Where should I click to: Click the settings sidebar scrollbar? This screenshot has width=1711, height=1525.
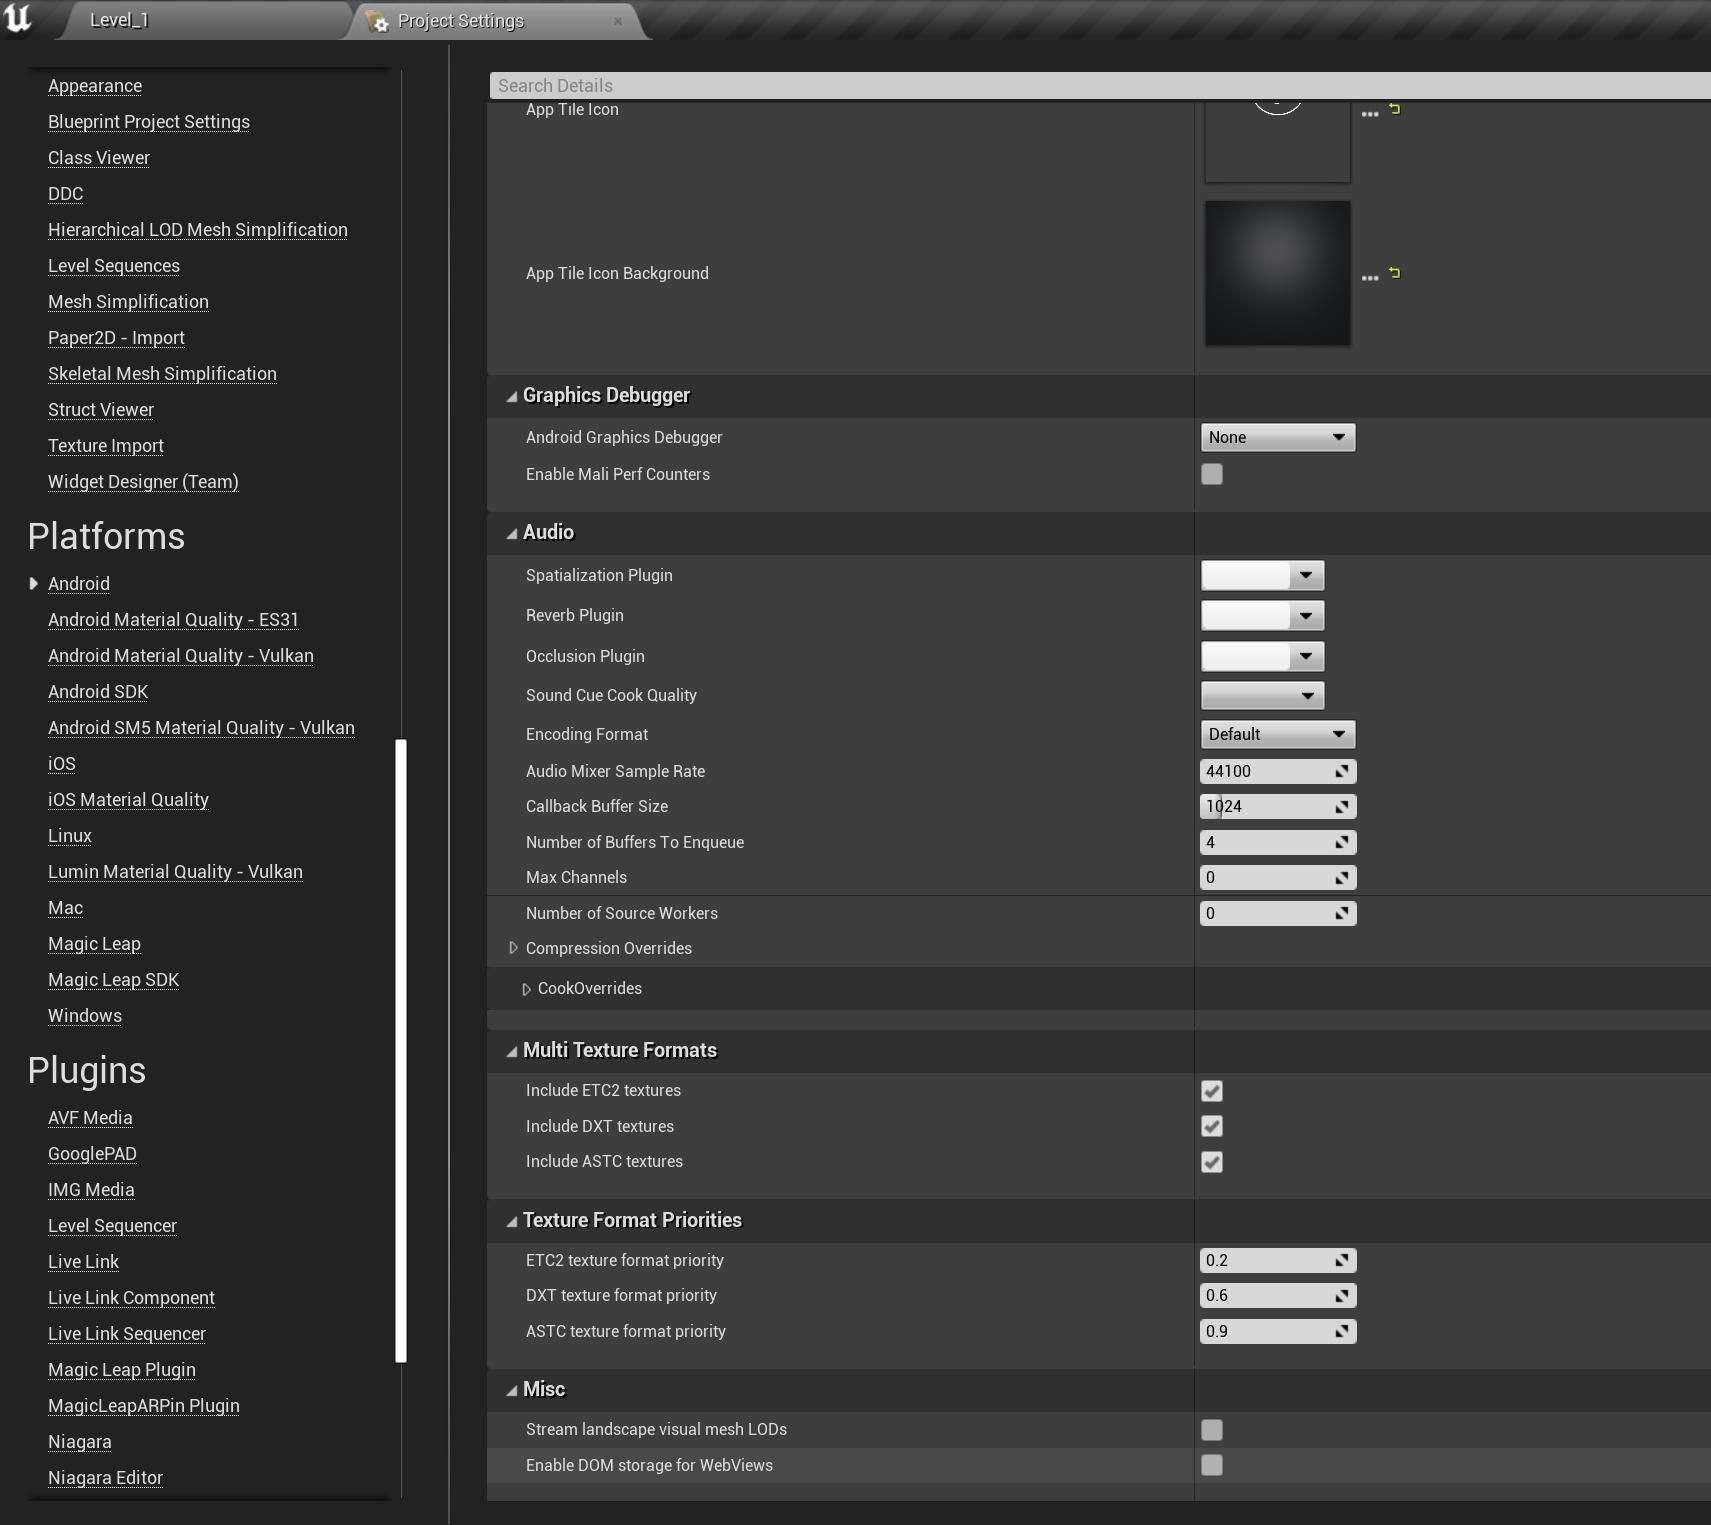coord(401,1050)
